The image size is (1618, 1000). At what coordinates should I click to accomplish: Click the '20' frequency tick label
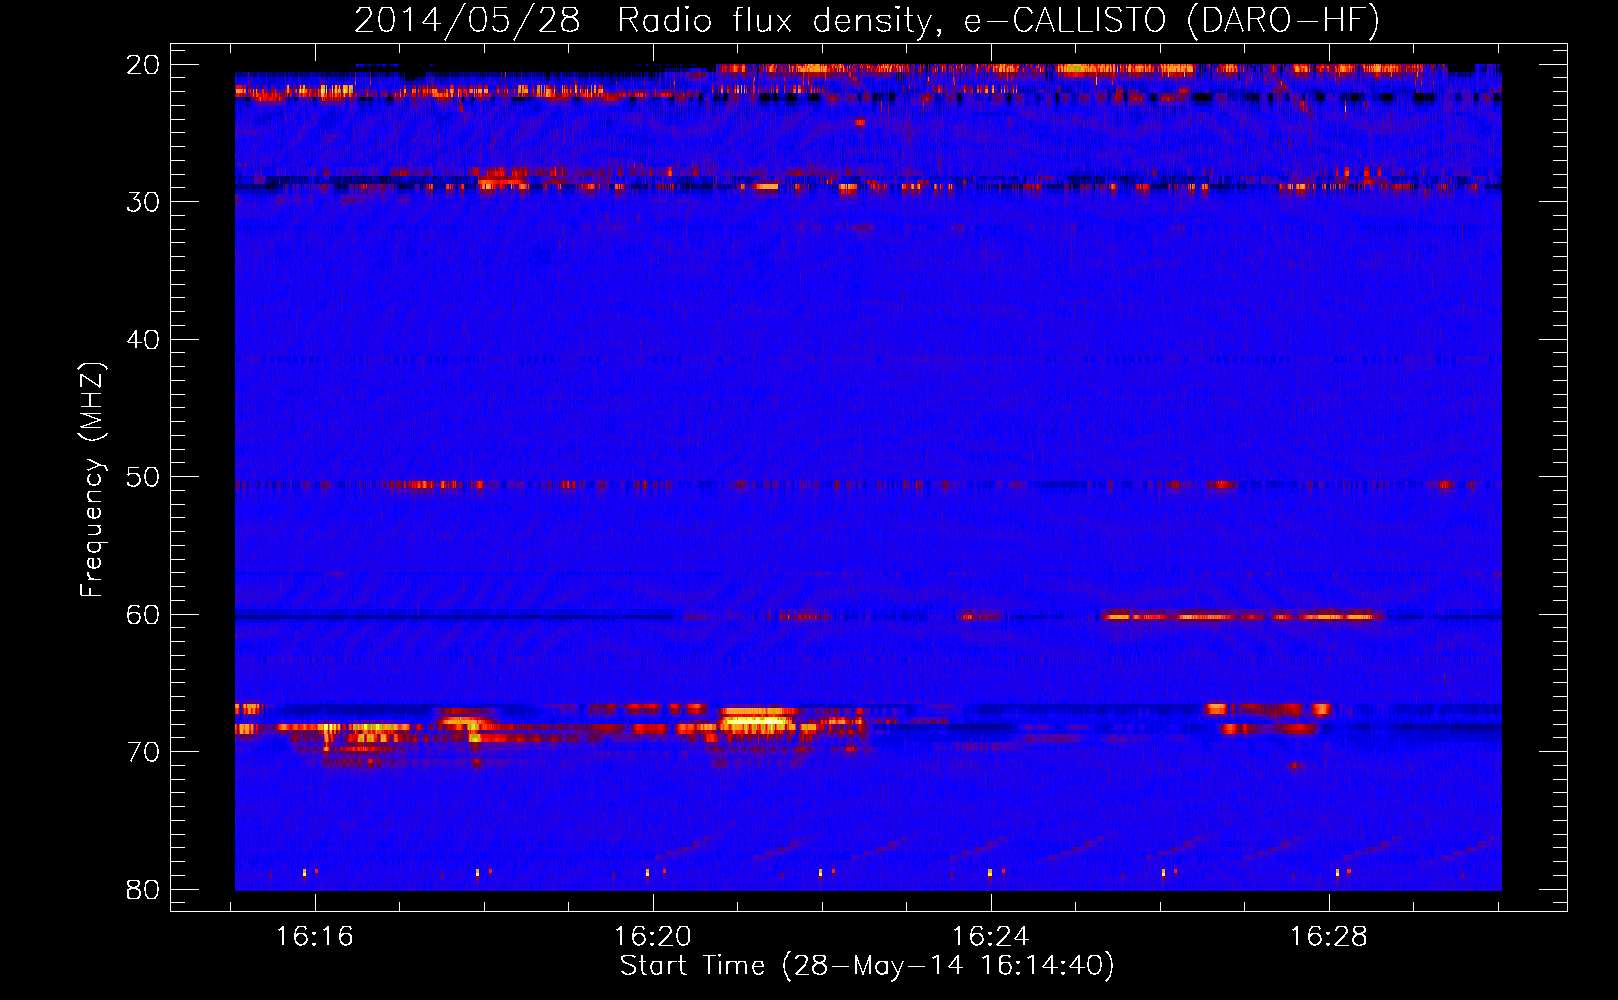click(x=143, y=65)
